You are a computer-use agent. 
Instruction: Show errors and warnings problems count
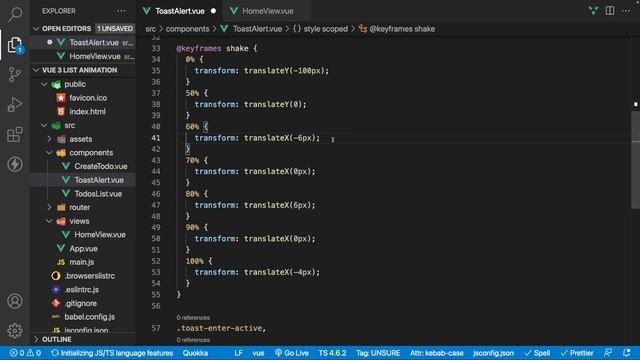click(25, 353)
